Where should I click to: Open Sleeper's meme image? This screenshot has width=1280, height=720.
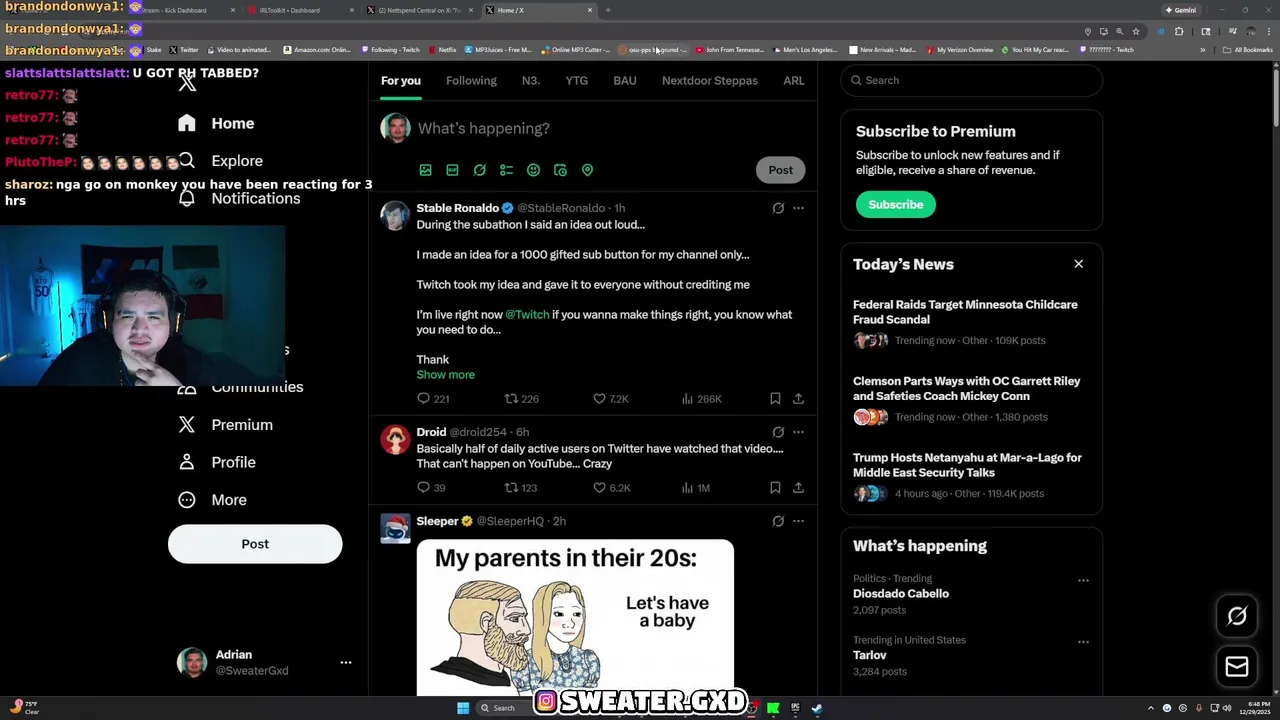click(x=575, y=617)
